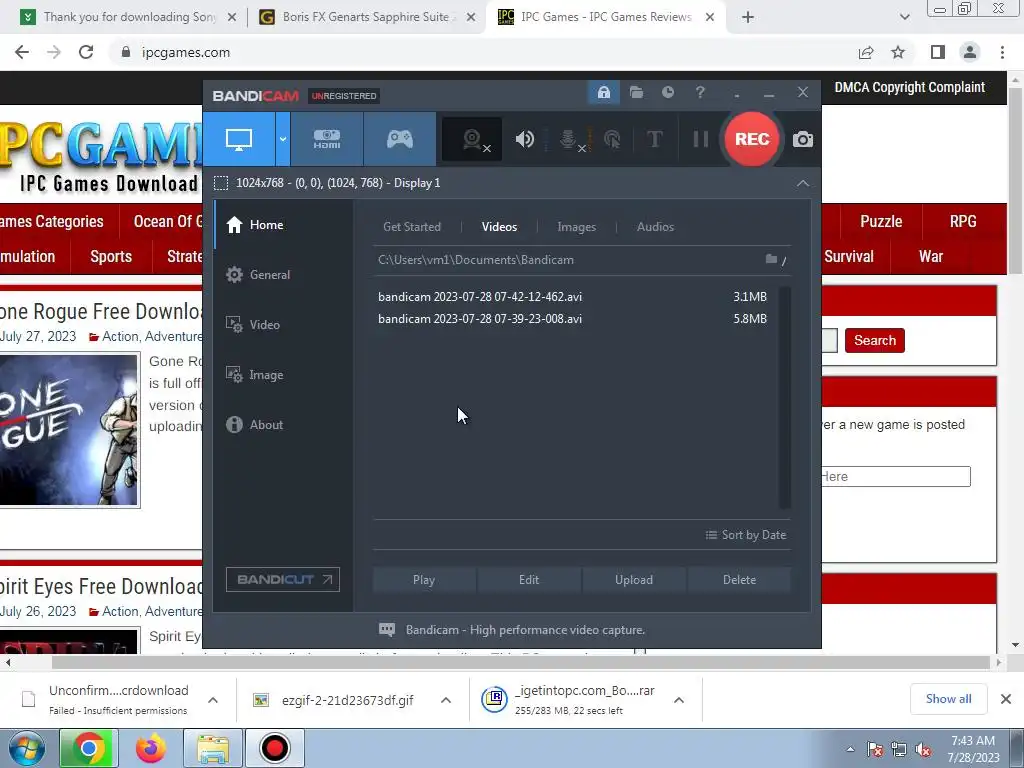Open Video settings in Bandicam sidebar

pyautogui.click(x=283, y=325)
